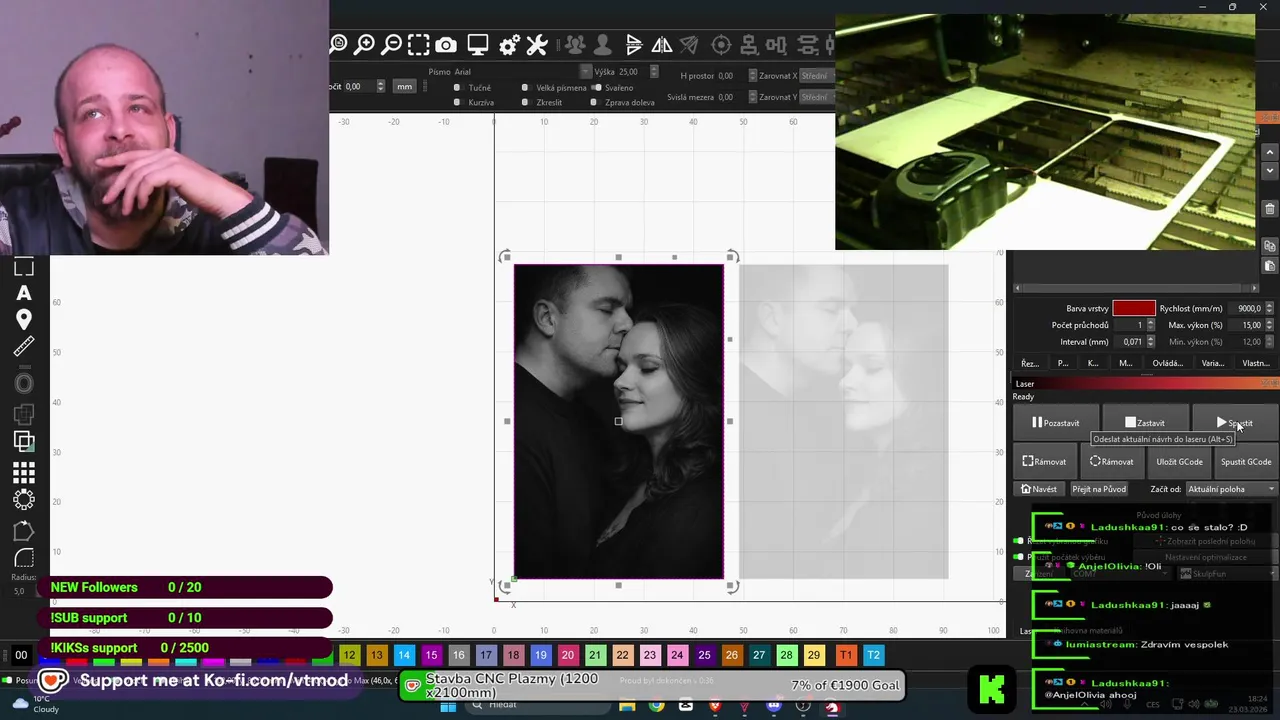Viewport: 1280px width, 720px height.
Task: Click the Uložit GCode button
Action: point(1180,462)
